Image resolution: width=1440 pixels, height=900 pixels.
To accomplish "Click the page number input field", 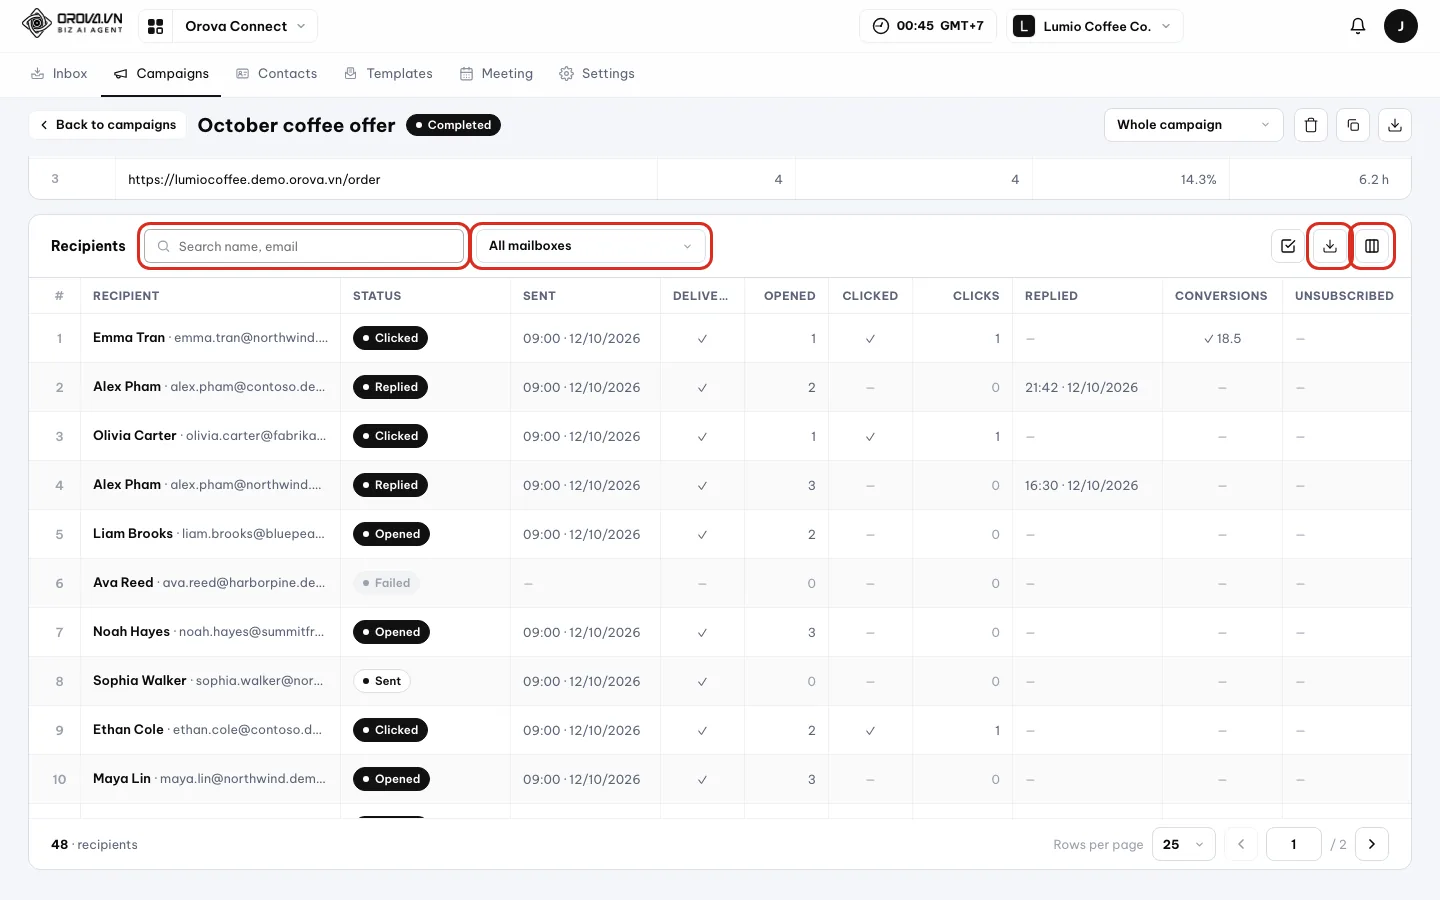I will click(1293, 844).
